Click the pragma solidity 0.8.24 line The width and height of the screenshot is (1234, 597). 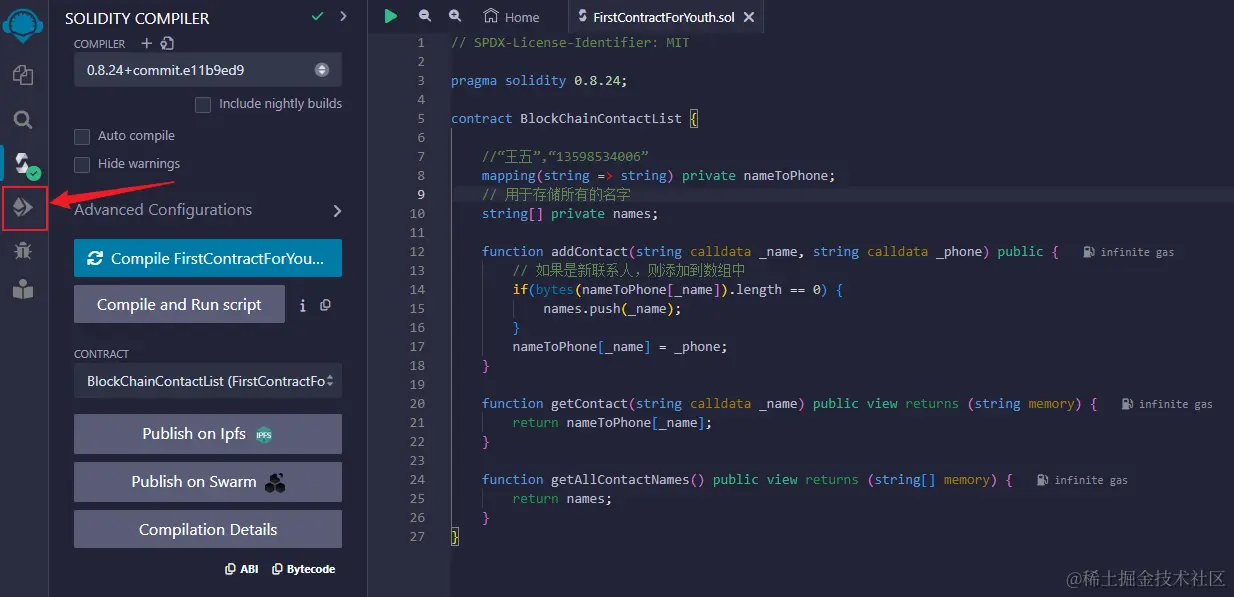(538, 80)
